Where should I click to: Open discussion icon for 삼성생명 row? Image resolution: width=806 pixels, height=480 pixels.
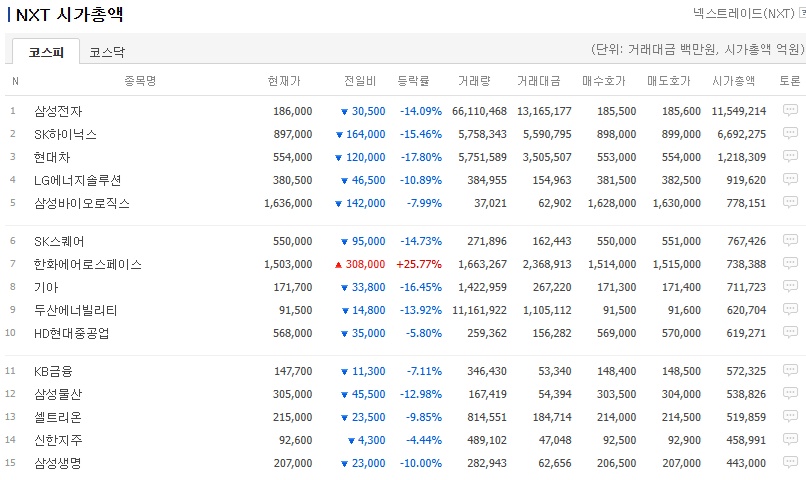[790, 462]
